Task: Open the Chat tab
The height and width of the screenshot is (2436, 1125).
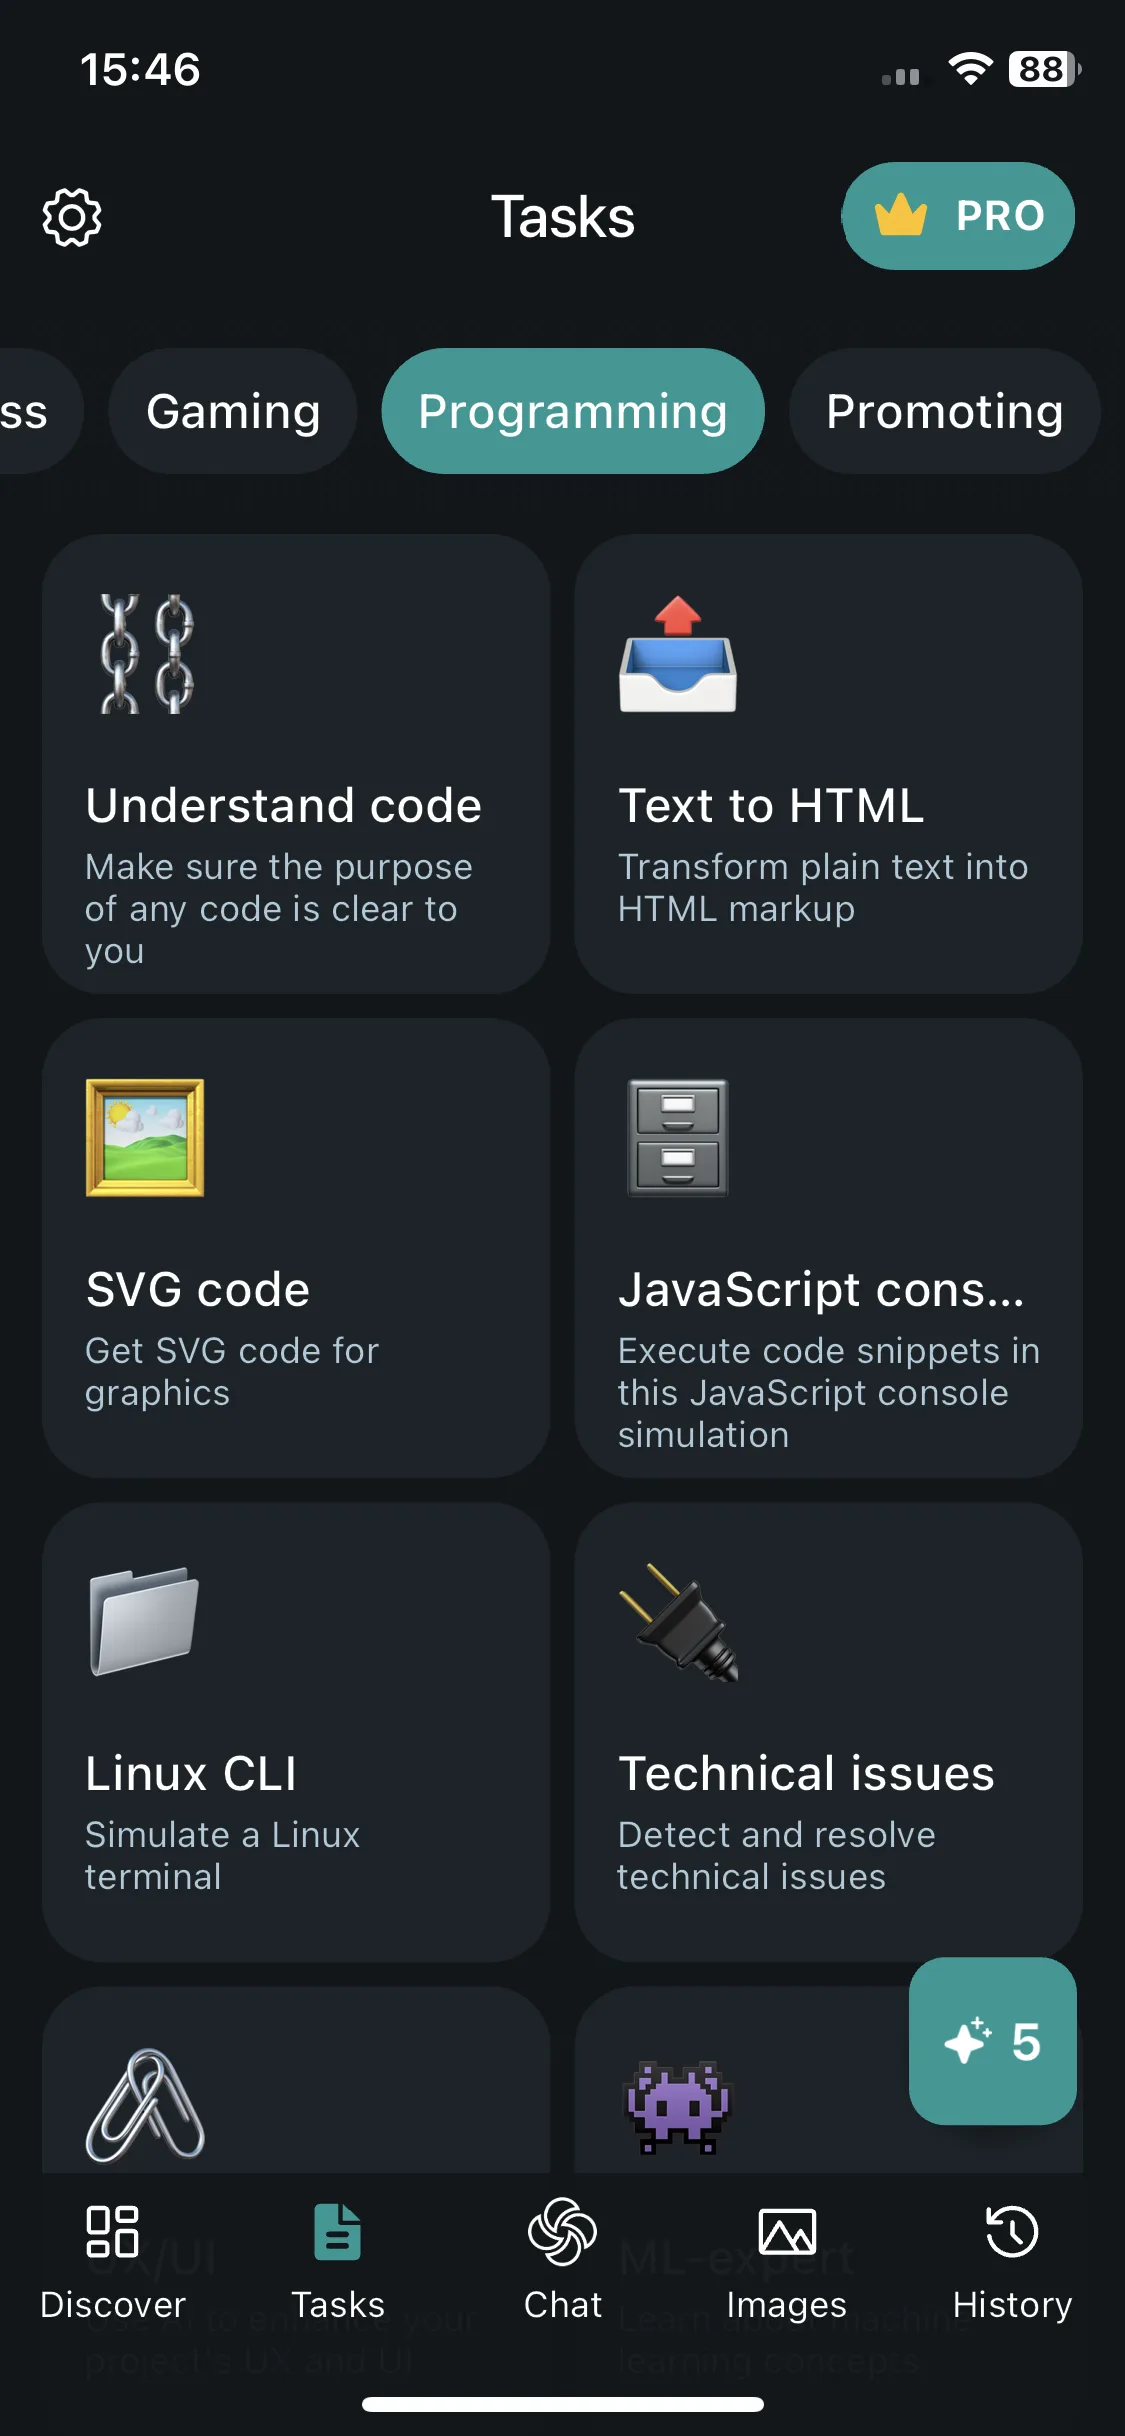Action: [x=563, y=2264]
